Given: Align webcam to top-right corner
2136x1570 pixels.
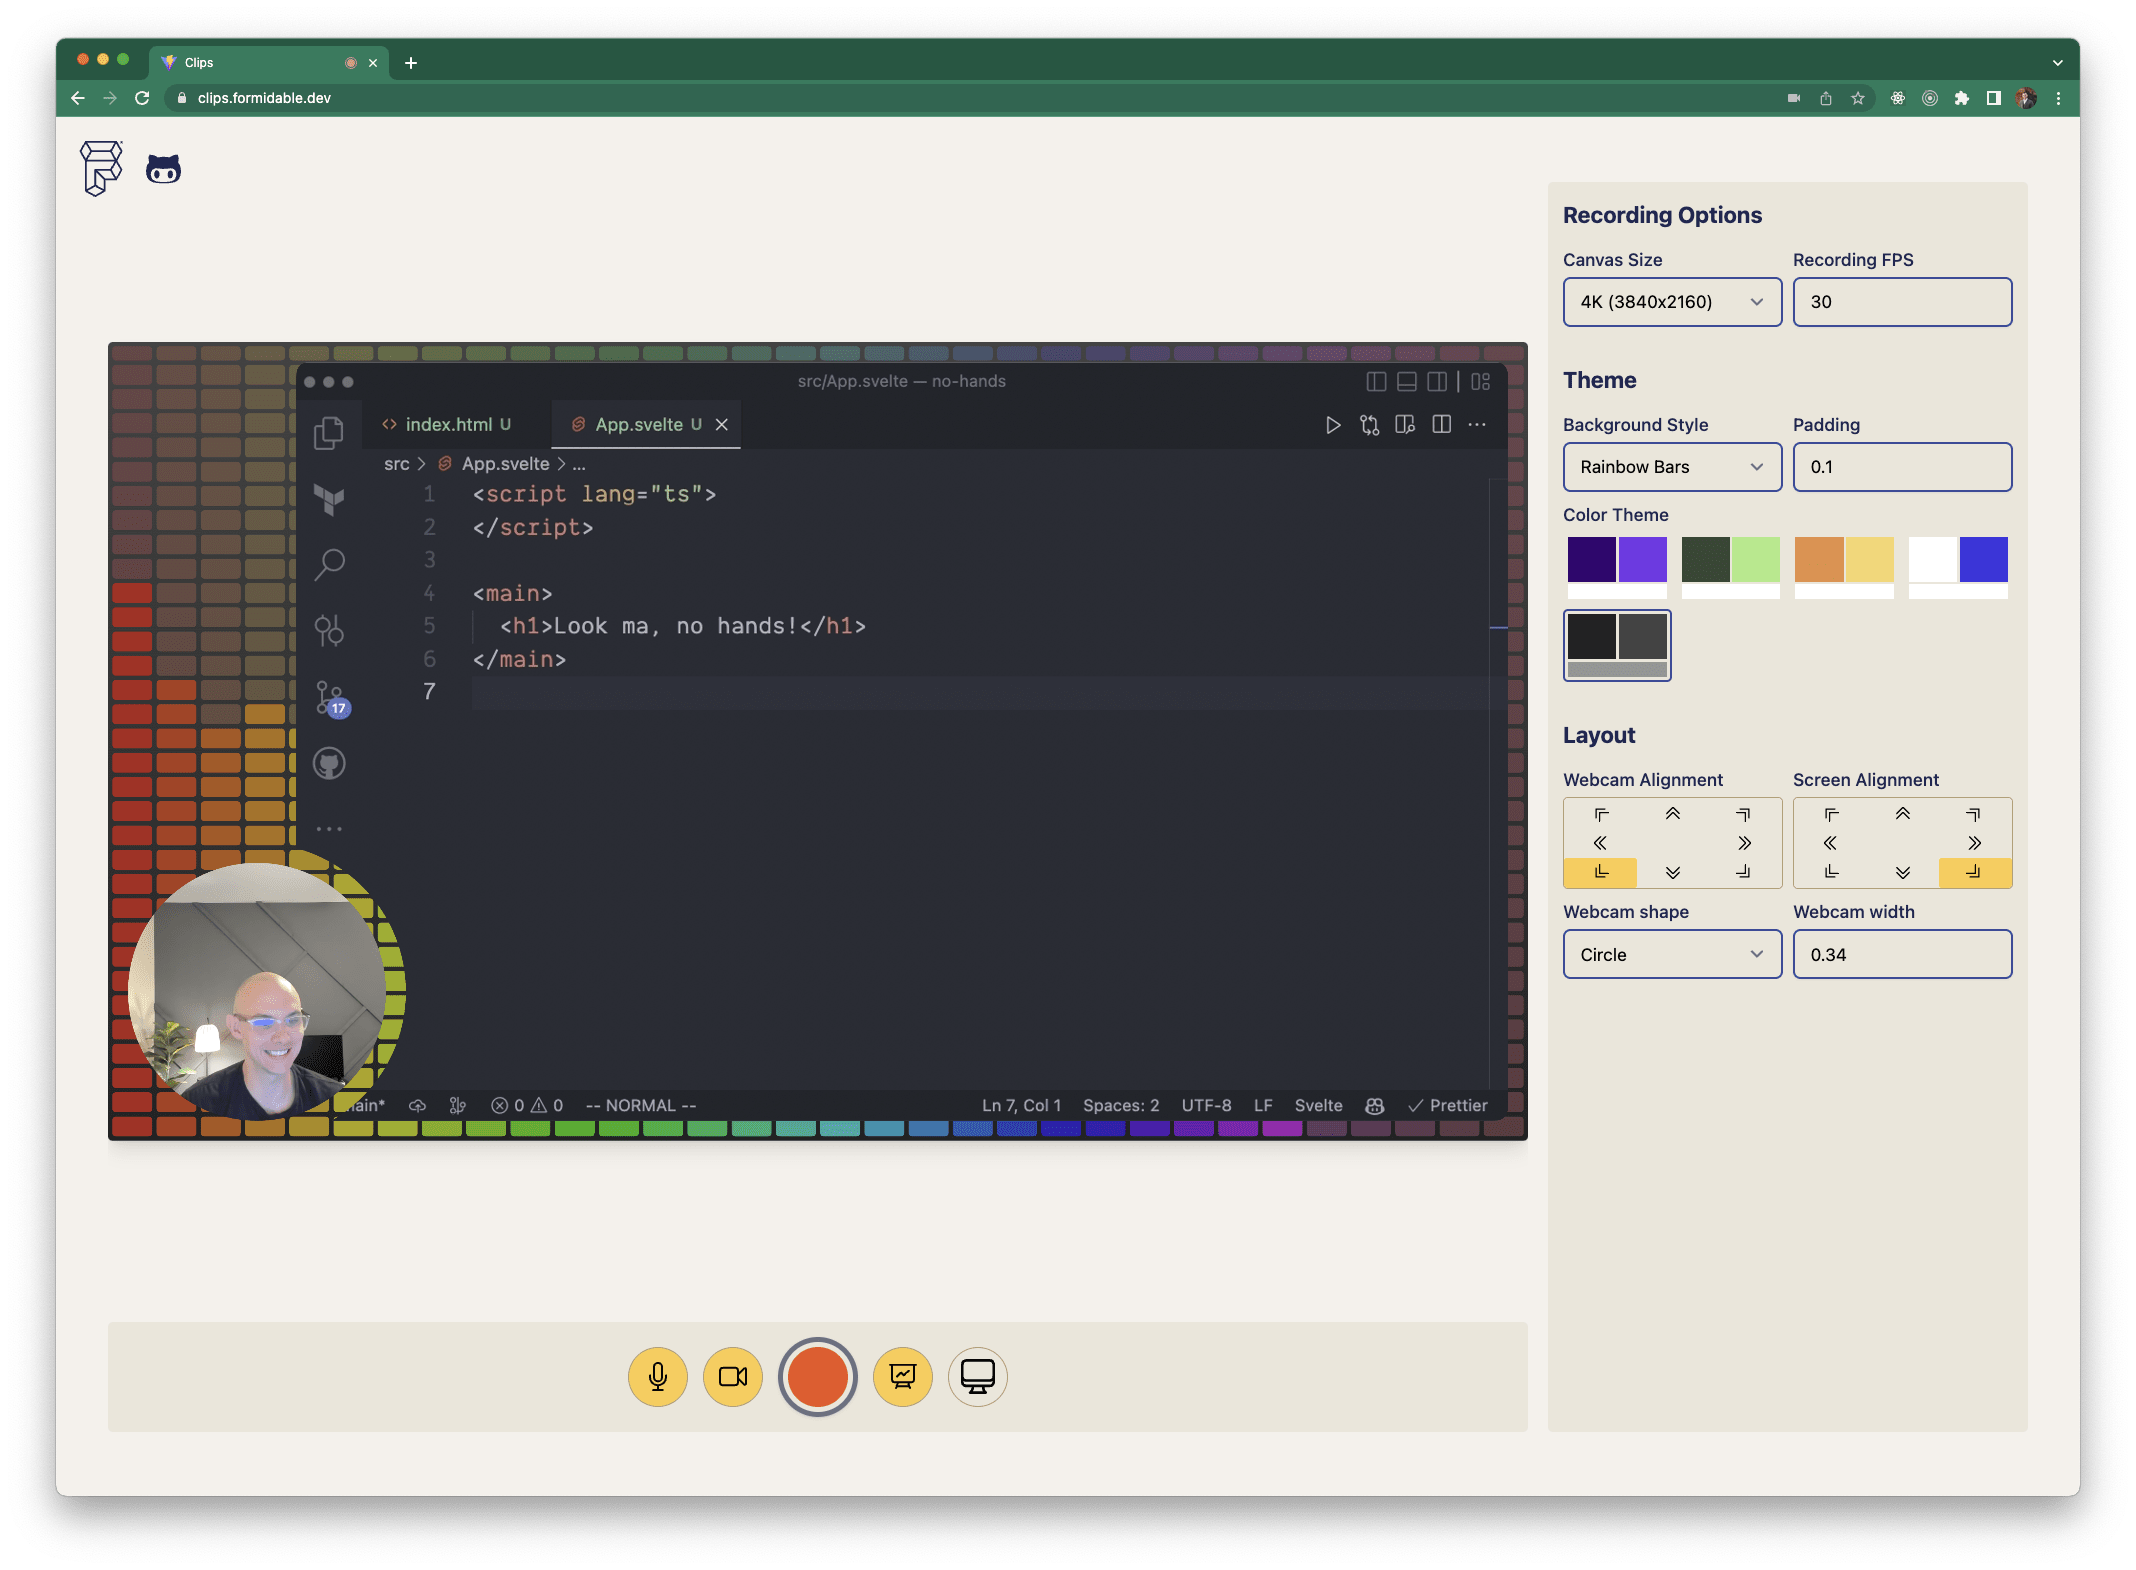Looking at the screenshot, I should 1743,814.
